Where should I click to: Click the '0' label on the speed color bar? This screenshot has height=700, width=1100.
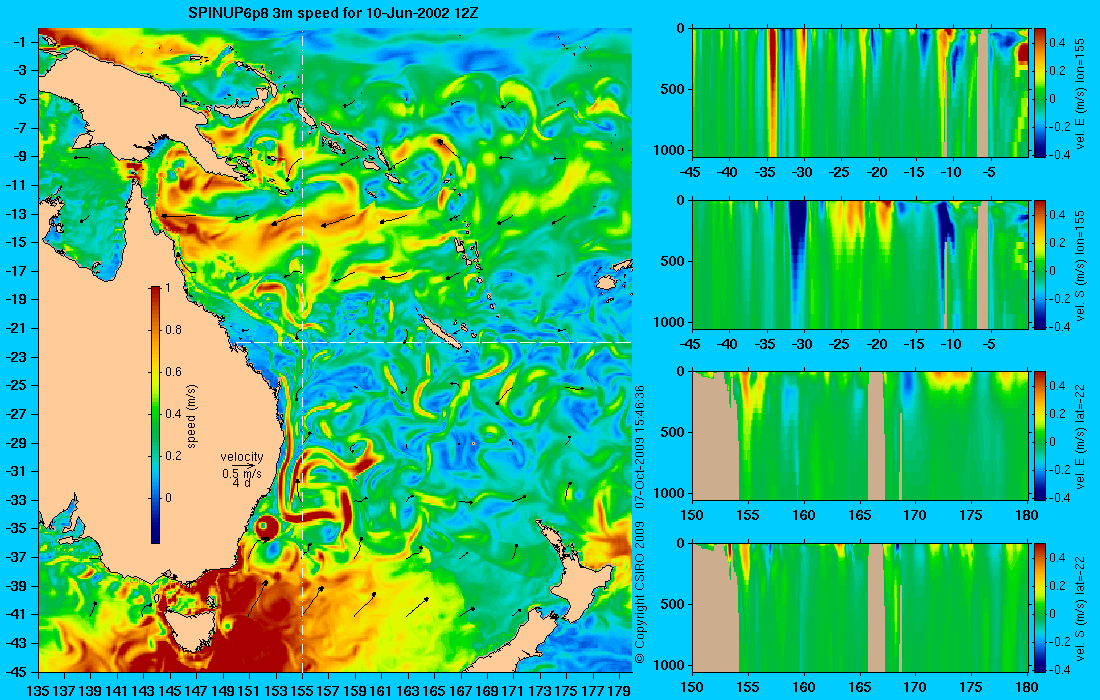168,497
